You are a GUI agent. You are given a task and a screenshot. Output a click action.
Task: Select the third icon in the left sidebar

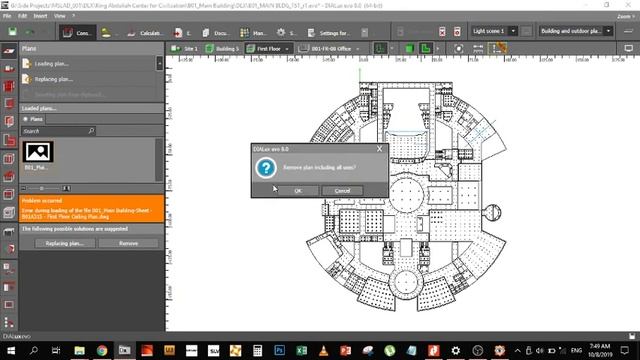tap(9, 86)
